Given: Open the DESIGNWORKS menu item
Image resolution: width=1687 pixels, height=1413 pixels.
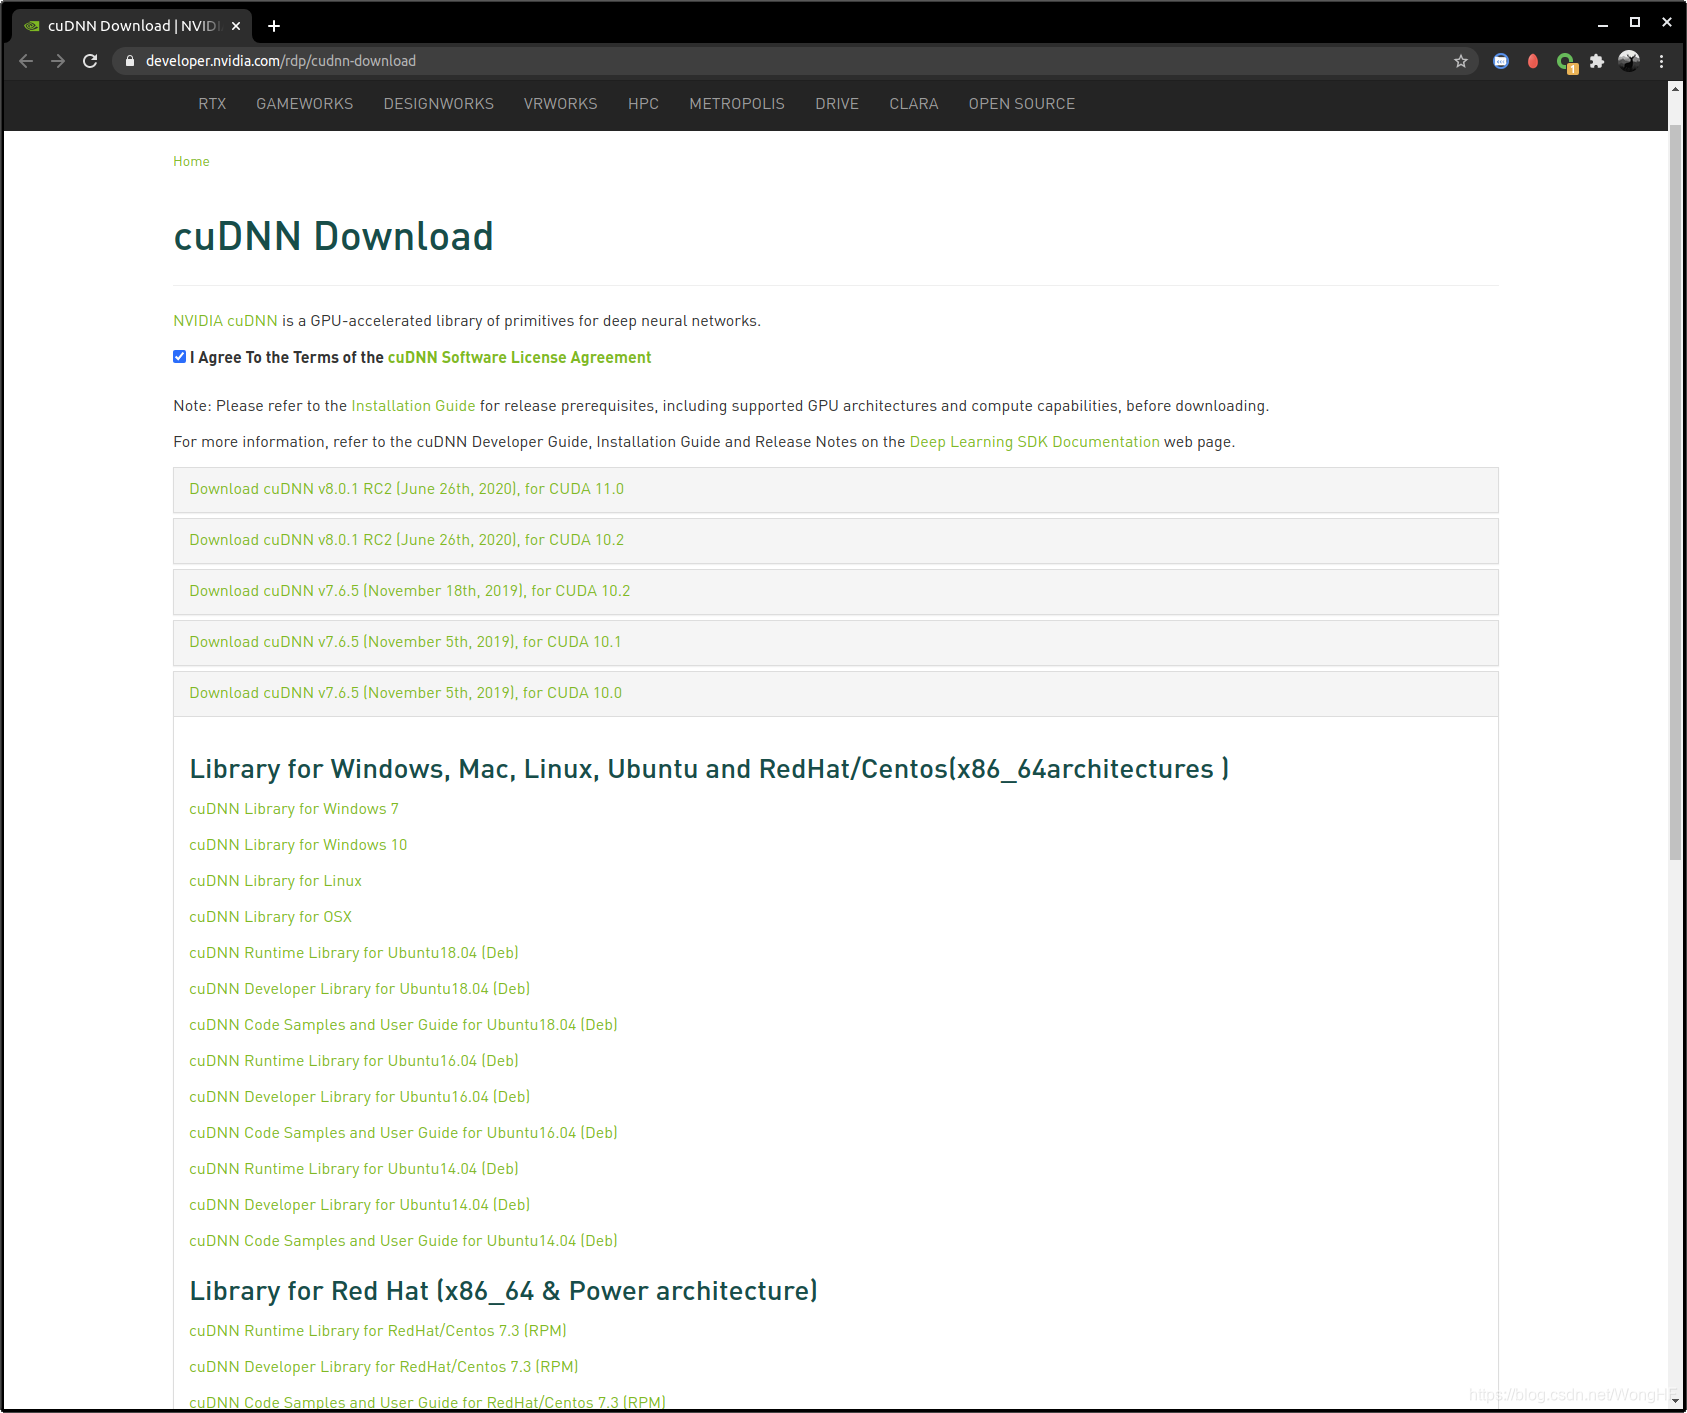Looking at the screenshot, I should click(x=439, y=104).
